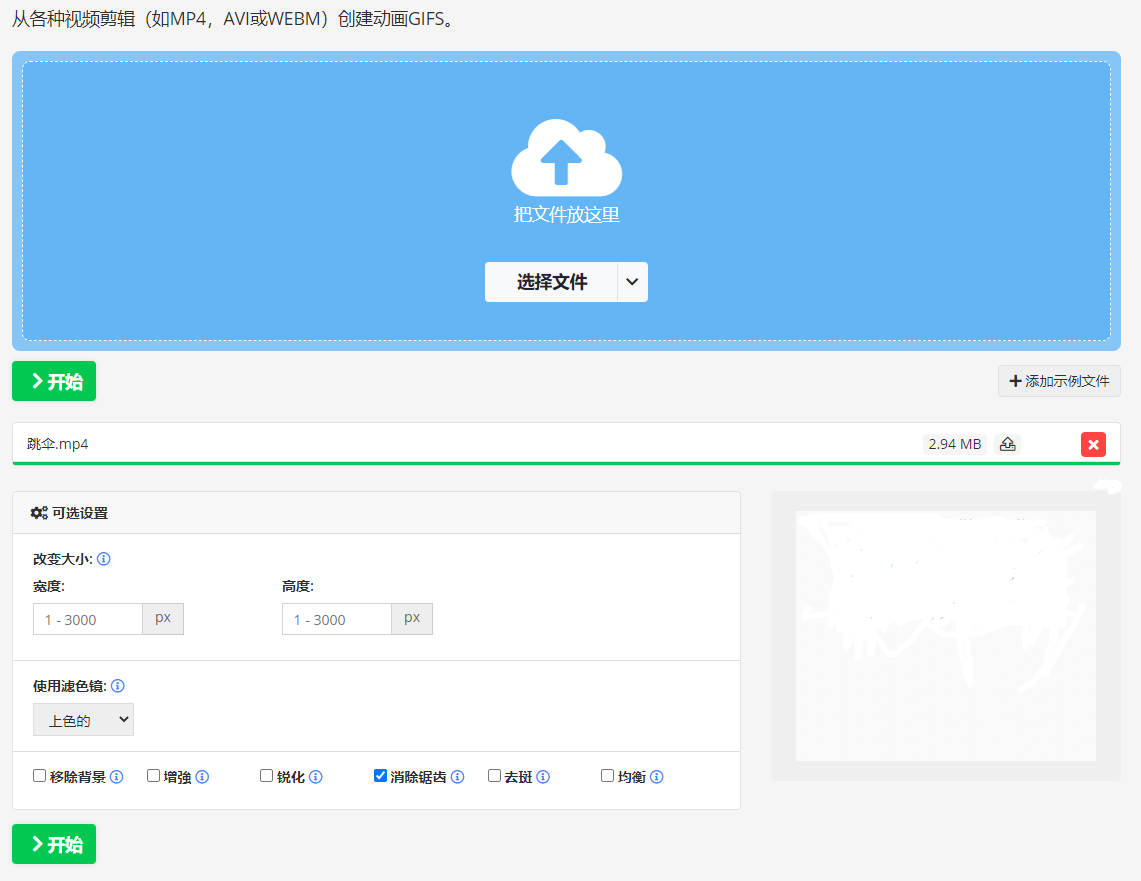This screenshot has height=881, width=1141.
Task: Click info icon beside 改变大小
Action: pos(104,559)
